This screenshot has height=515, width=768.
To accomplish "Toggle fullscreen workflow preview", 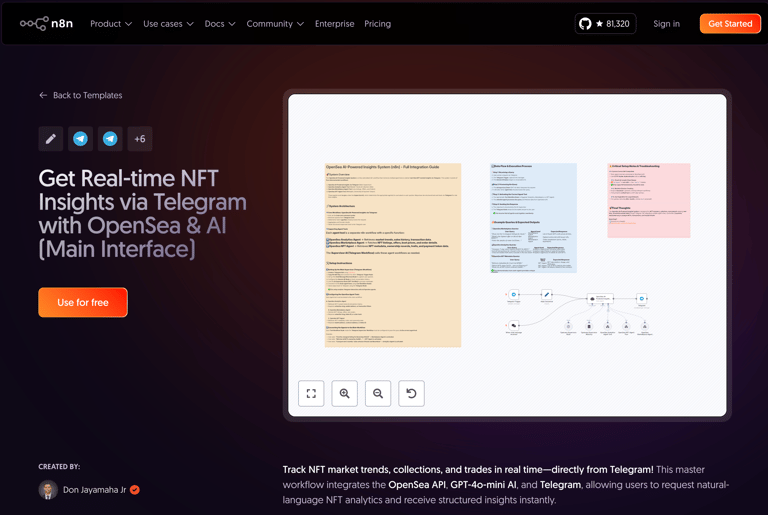I will (x=311, y=393).
